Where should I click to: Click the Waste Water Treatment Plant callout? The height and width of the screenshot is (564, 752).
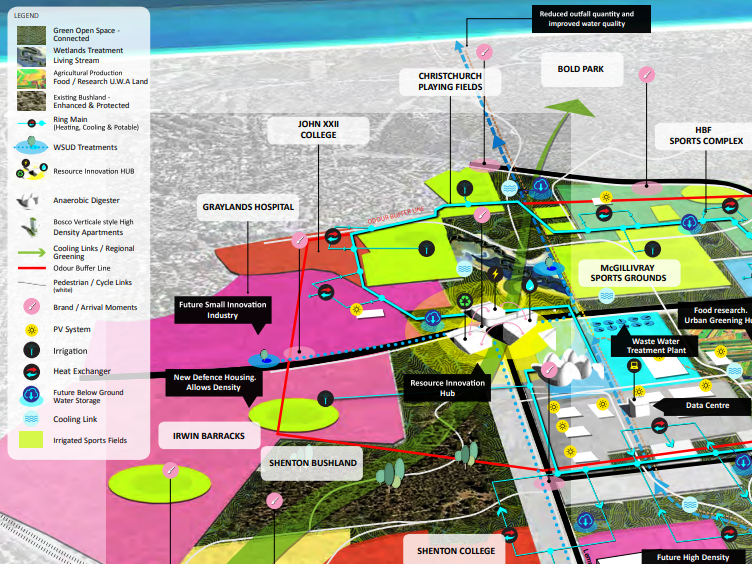click(x=656, y=345)
